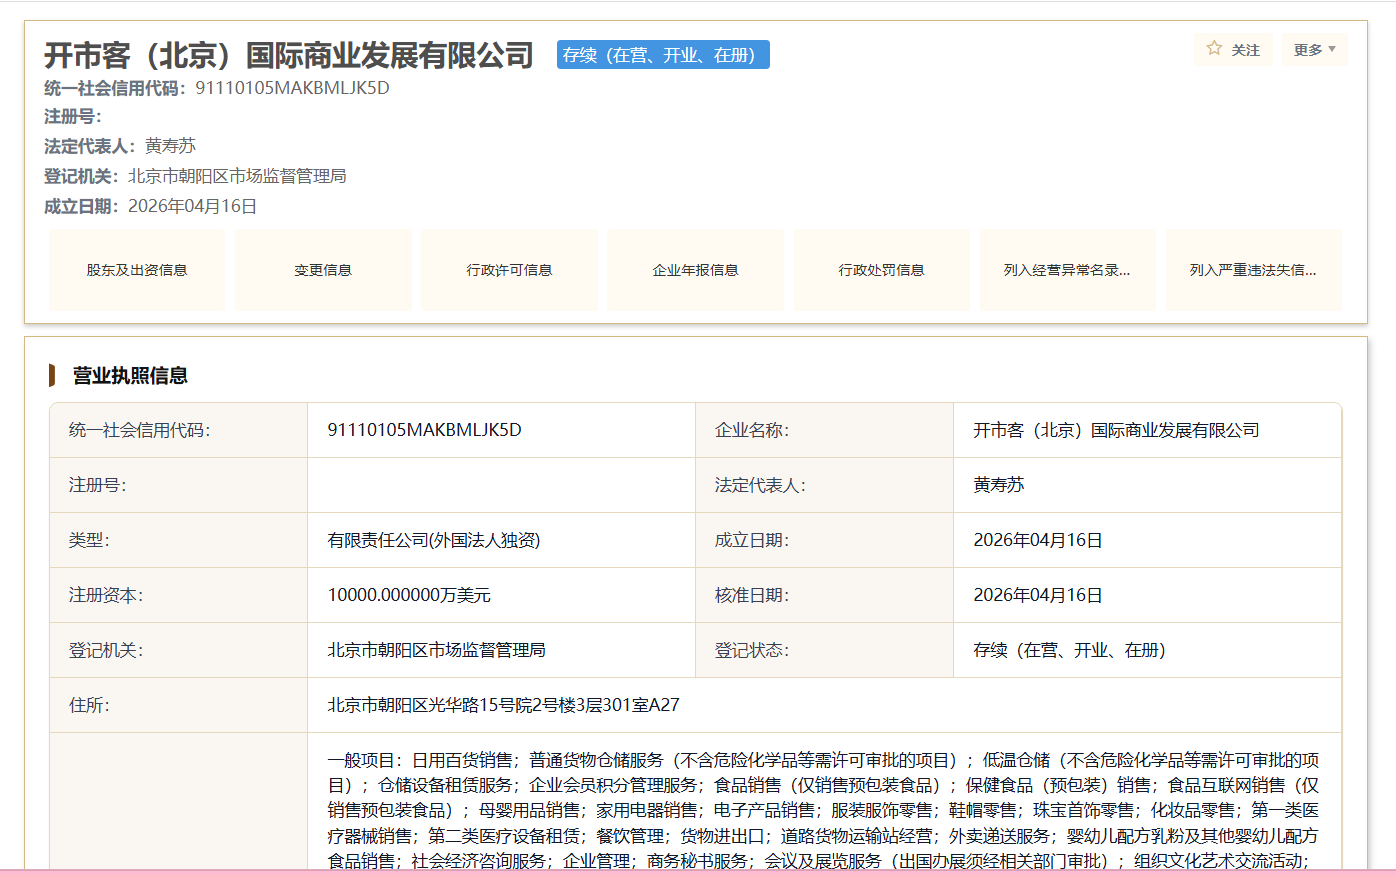View 行政许可信息 details
1396x875 pixels.
pos(509,269)
